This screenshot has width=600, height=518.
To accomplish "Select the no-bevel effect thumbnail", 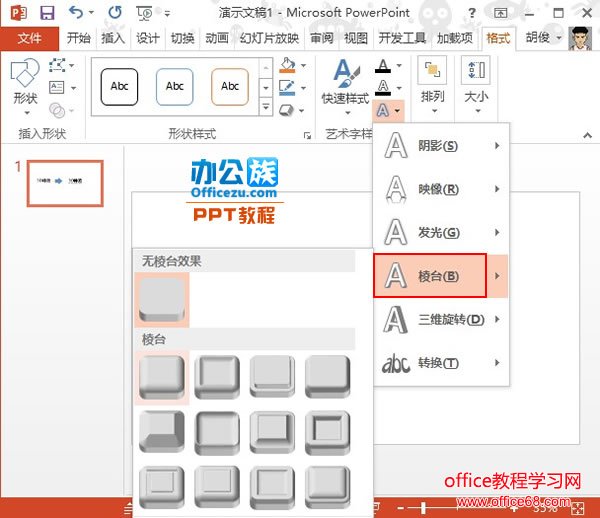I will coord(162,300).
